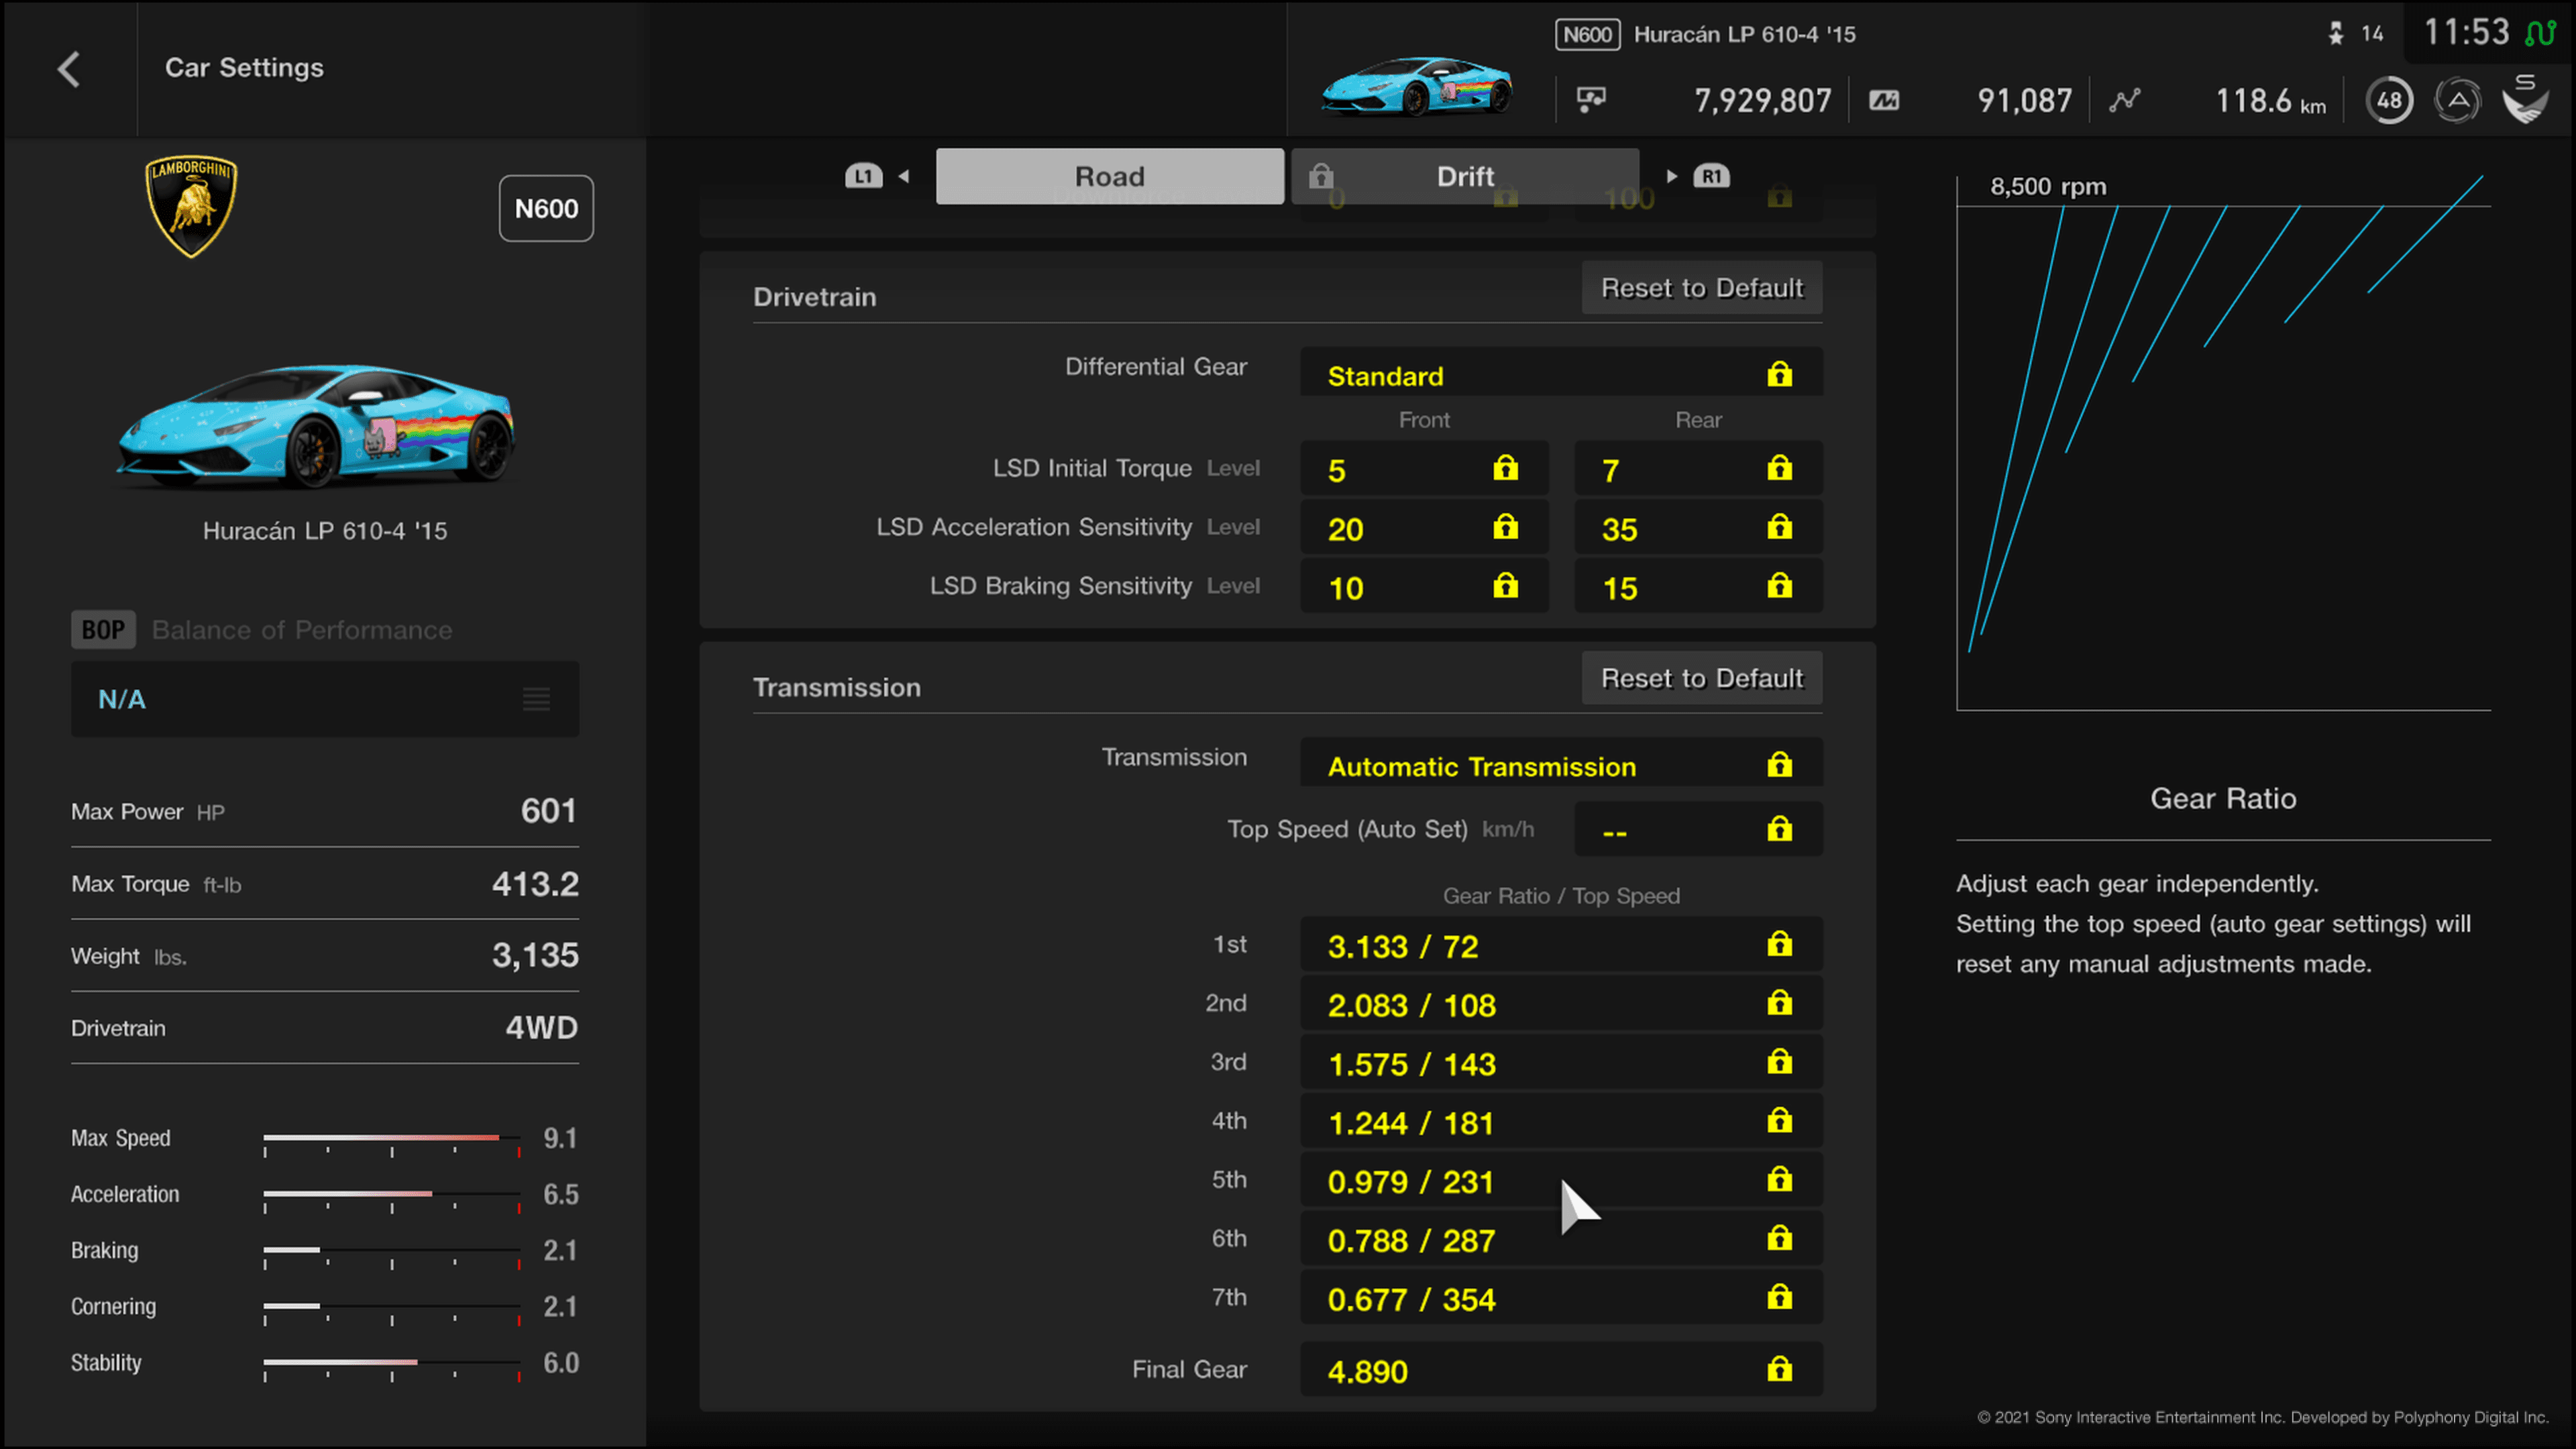The image size is (2576, 1449).
Task: Click lock icon on Automatic Transmission row
Action: [x=1779, y=765]
